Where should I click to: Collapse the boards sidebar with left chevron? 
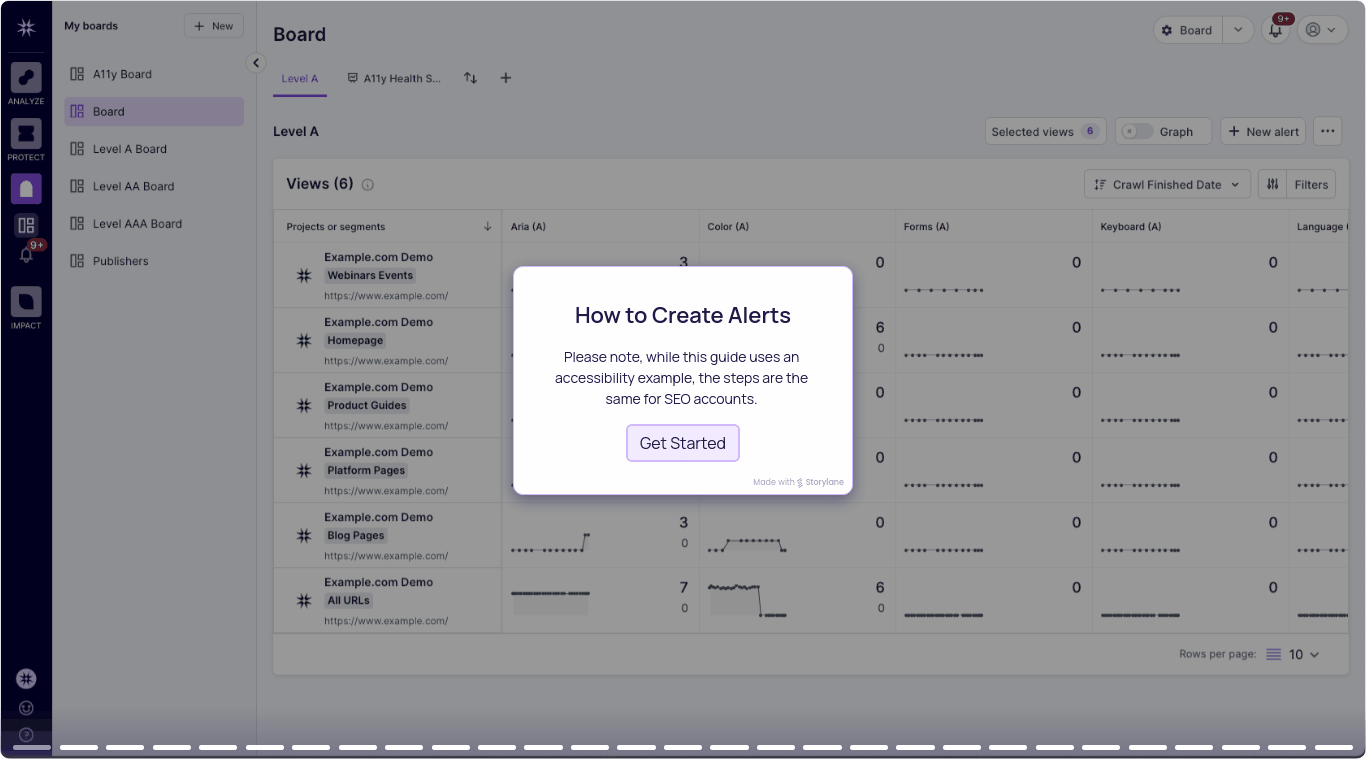click(256, 62)
